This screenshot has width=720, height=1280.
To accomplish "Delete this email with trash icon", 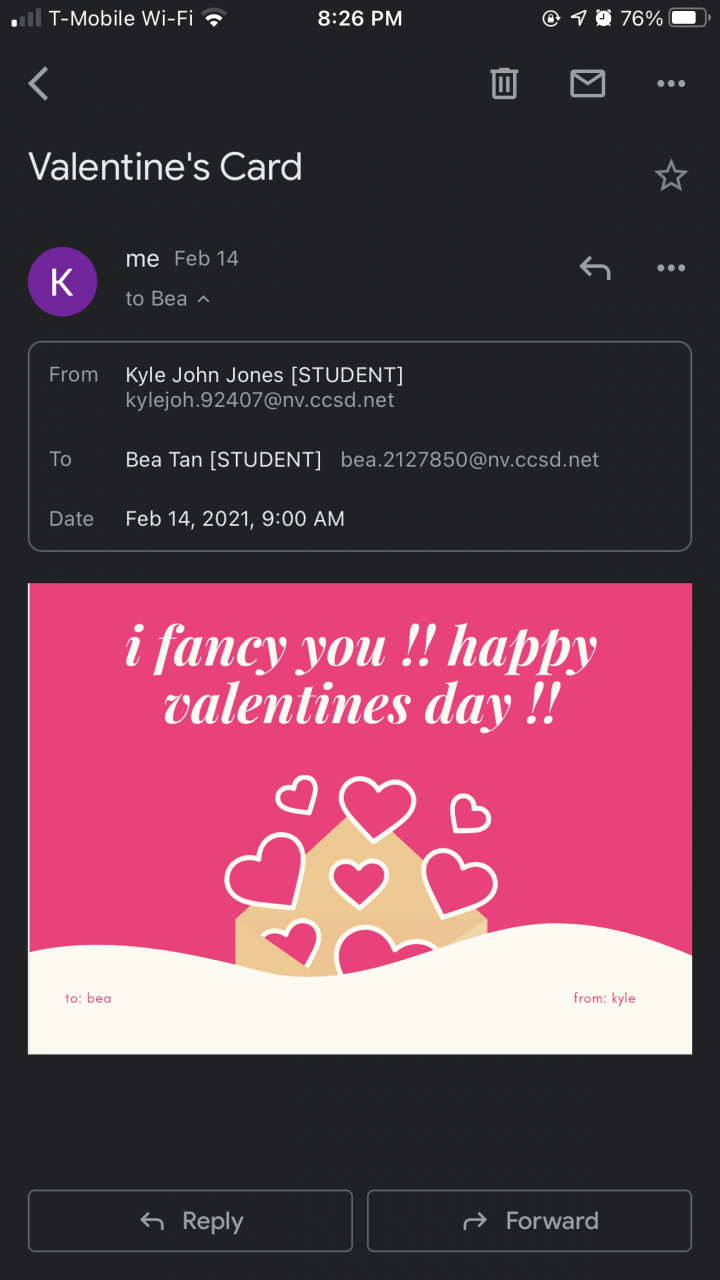I will pyautogui.click(x=504, y=84).
